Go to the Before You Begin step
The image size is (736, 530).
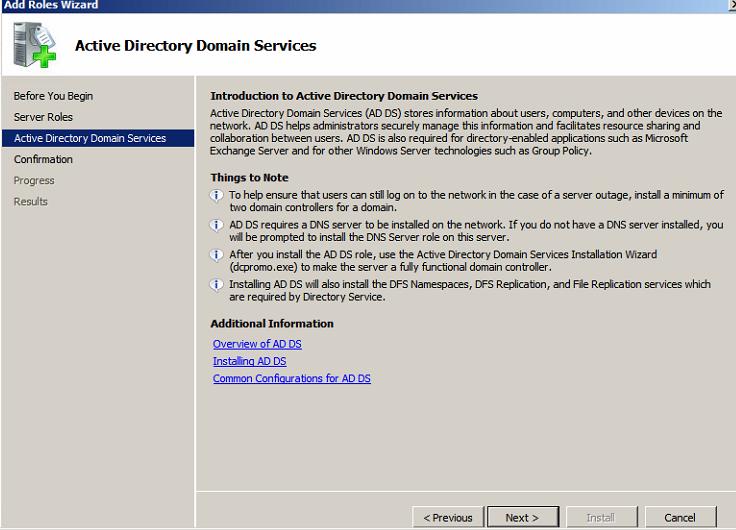click(x=54, y=96)
